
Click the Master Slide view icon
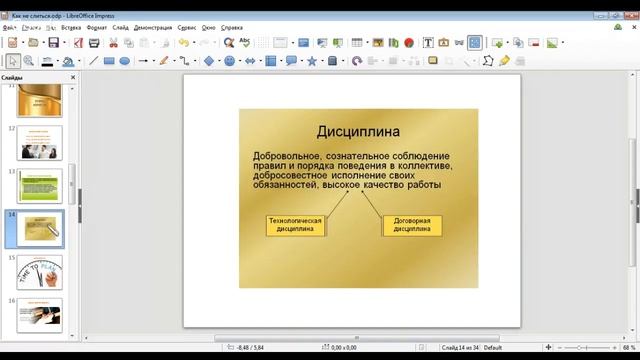coord(303,42)
